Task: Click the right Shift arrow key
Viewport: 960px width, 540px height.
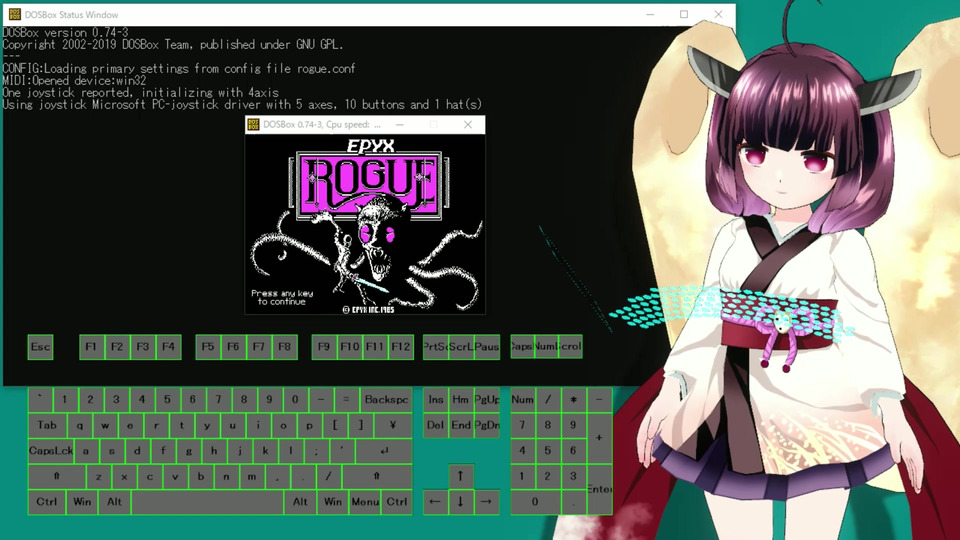Action: [x=377, y=477]
